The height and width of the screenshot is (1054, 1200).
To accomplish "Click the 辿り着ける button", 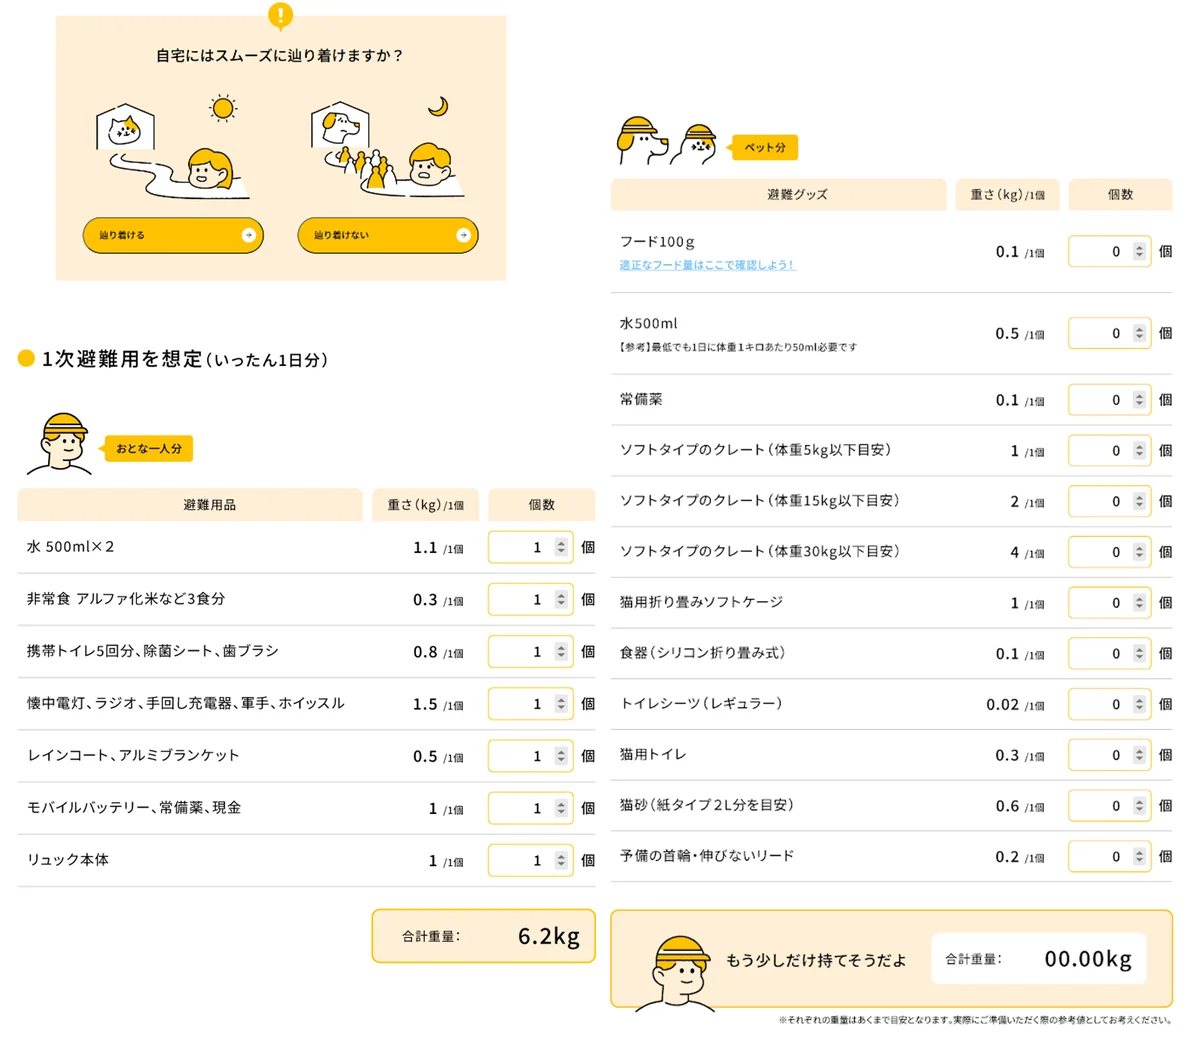I will pos(172,235).
